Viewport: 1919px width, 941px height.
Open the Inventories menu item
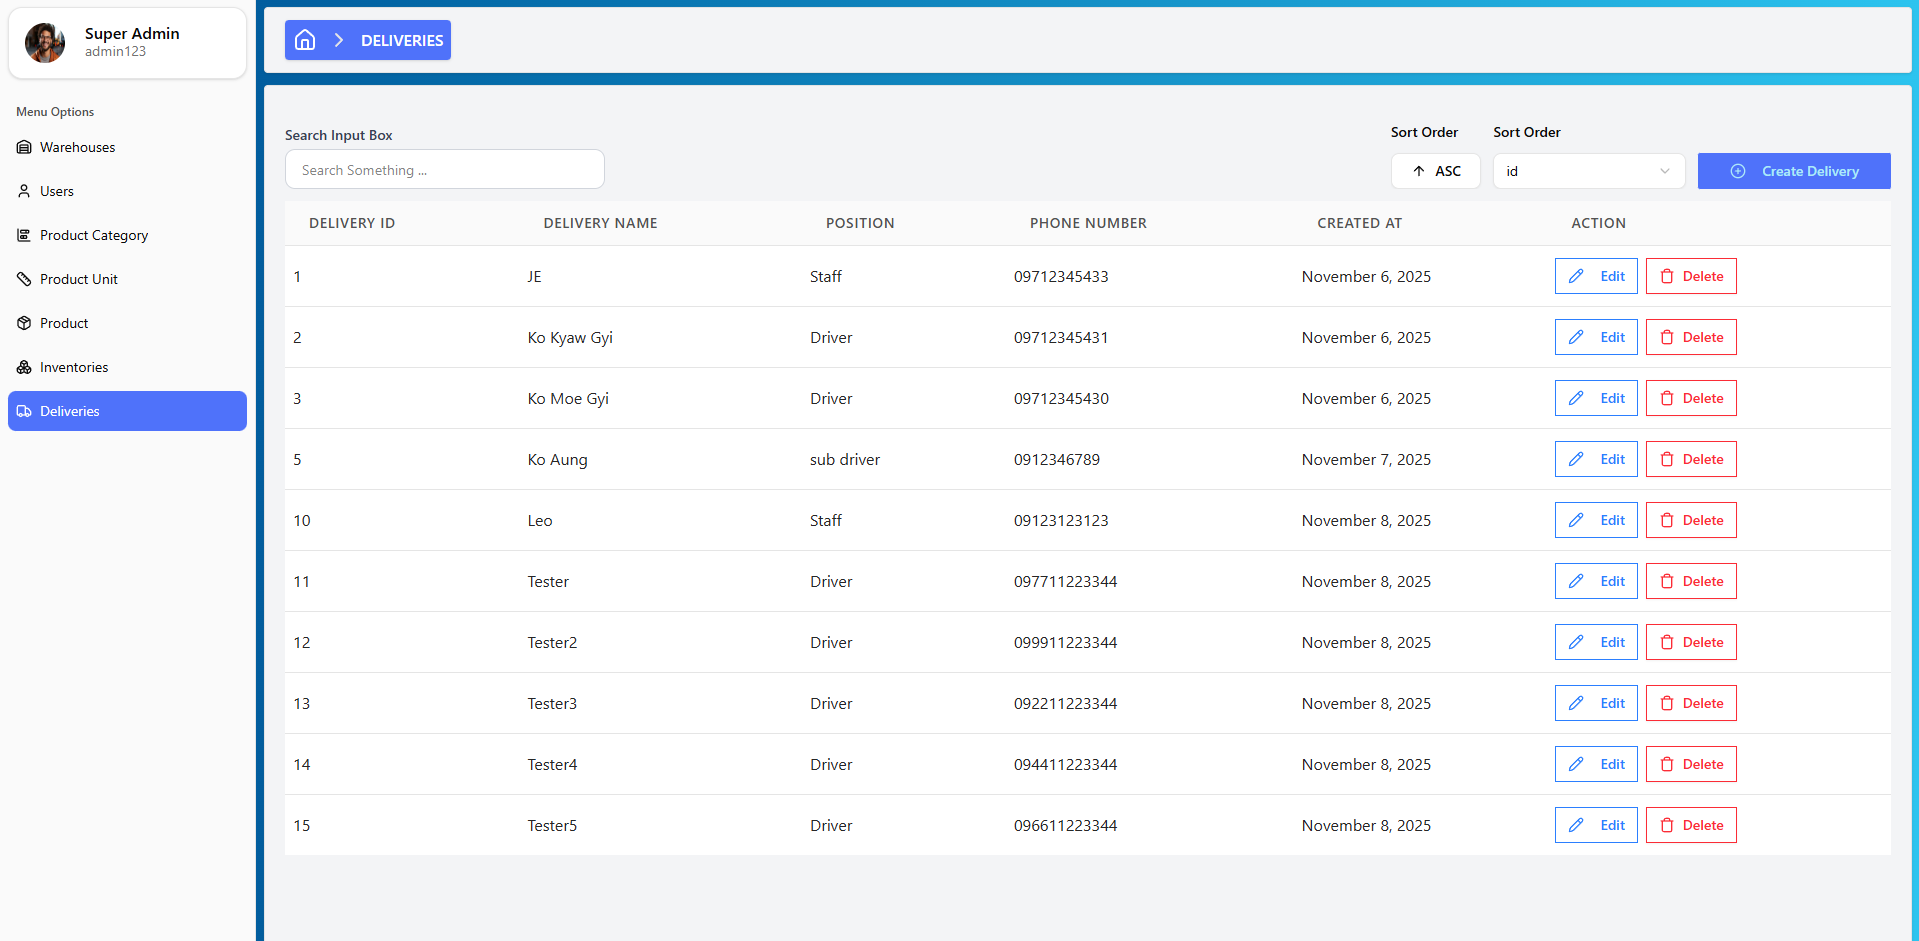(x=127, y=367)
